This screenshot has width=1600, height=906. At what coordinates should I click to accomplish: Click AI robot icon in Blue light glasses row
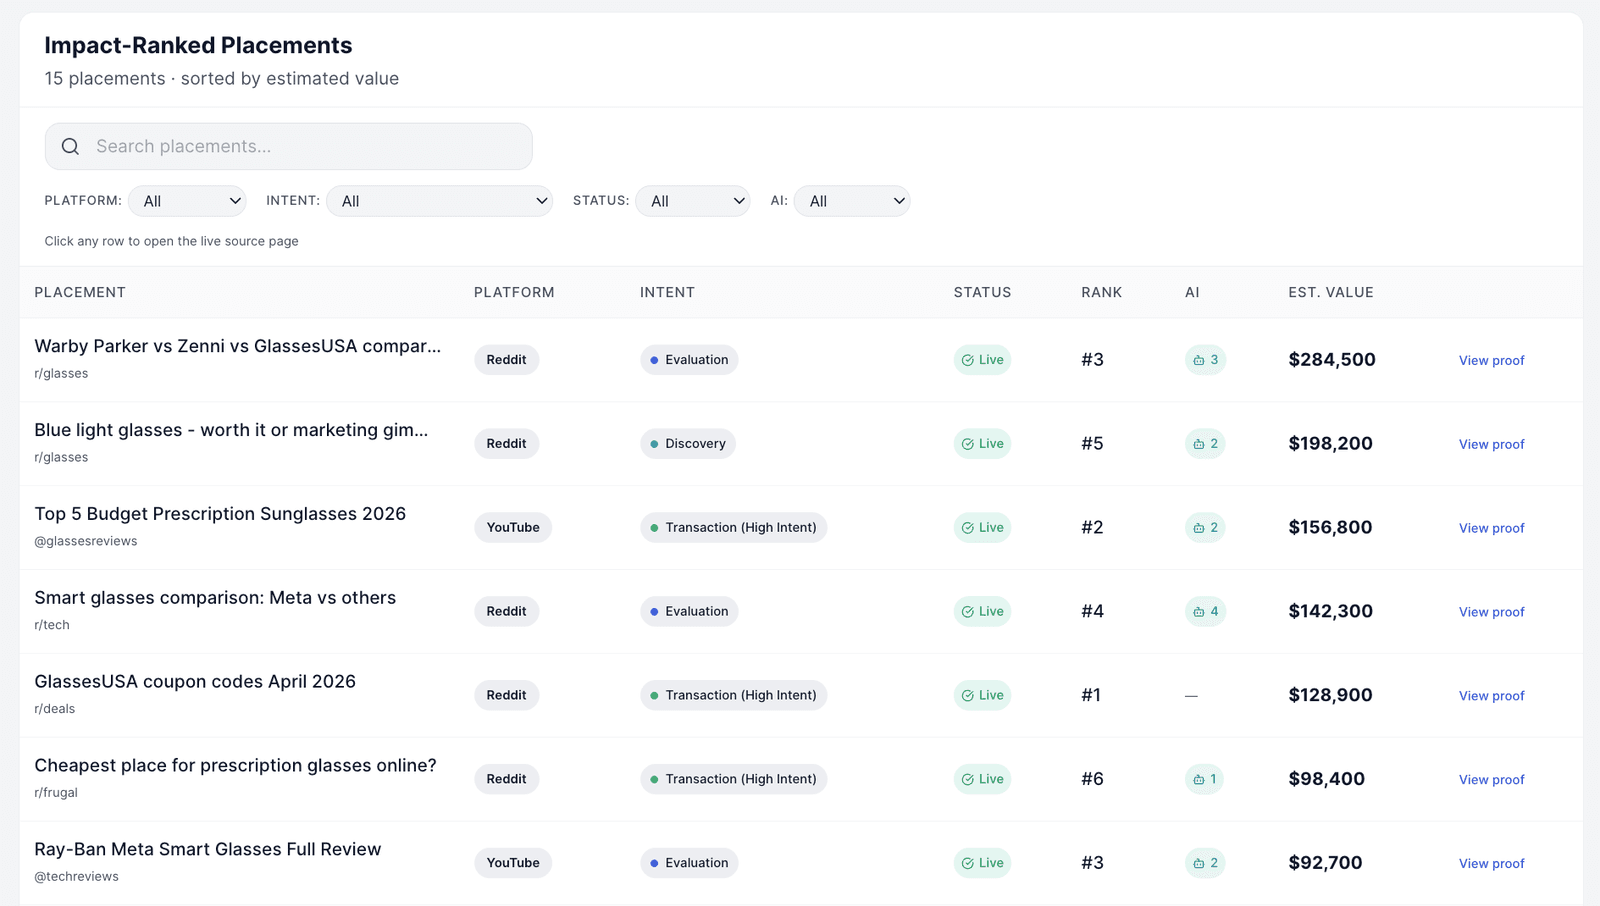(x=1199, y=444)
